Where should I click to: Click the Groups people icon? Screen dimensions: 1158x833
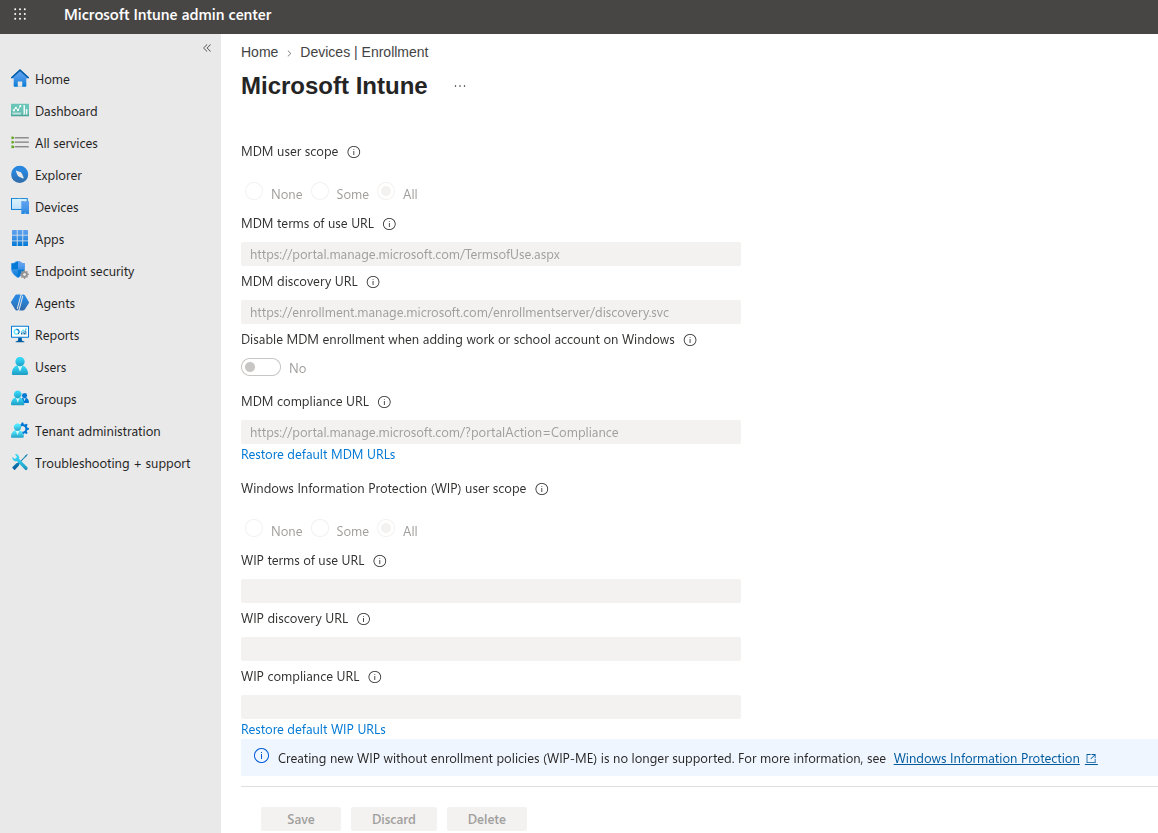(20, 399)
